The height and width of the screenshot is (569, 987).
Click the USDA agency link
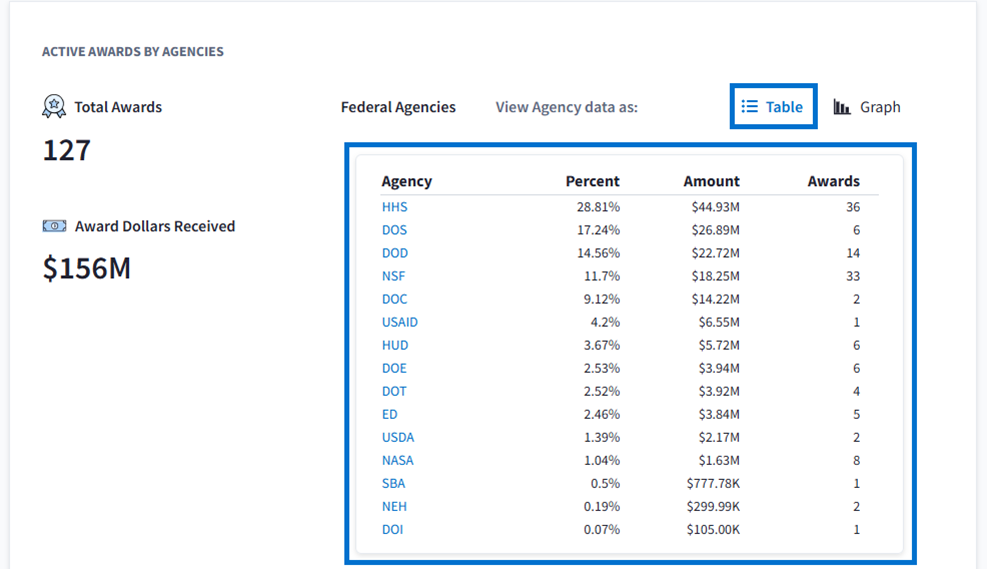(x=397, y=437)
